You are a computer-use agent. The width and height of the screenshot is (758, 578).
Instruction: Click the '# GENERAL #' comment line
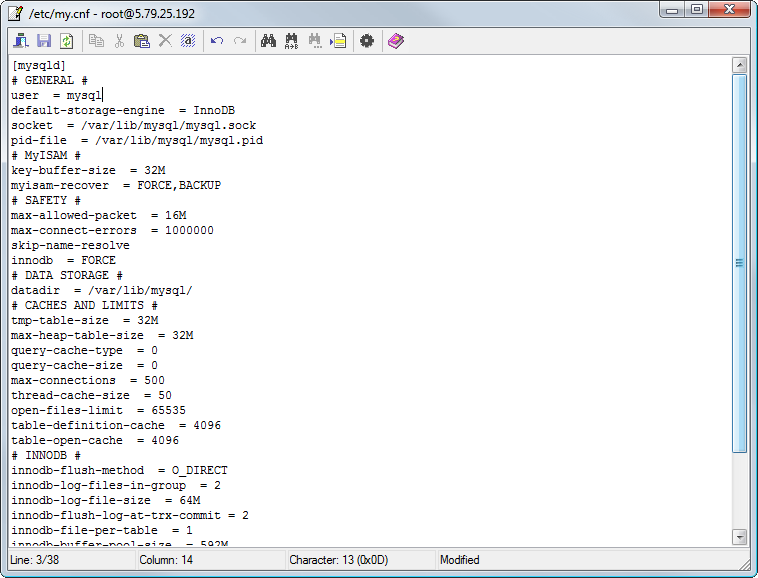tap(49, 80)
